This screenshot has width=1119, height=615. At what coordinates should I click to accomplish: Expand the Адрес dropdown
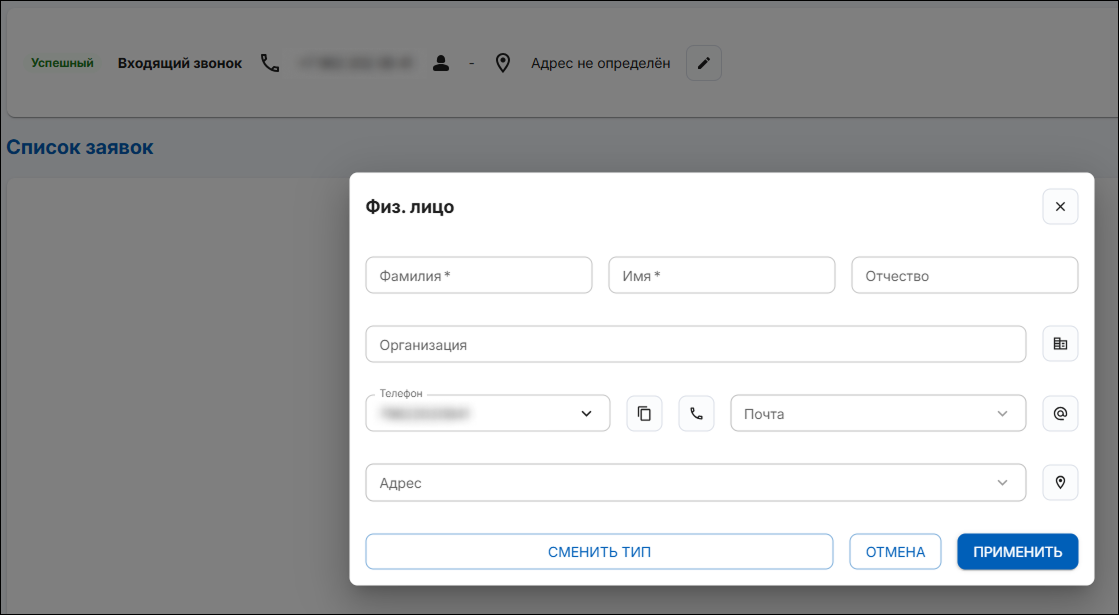coord(1002,483)
